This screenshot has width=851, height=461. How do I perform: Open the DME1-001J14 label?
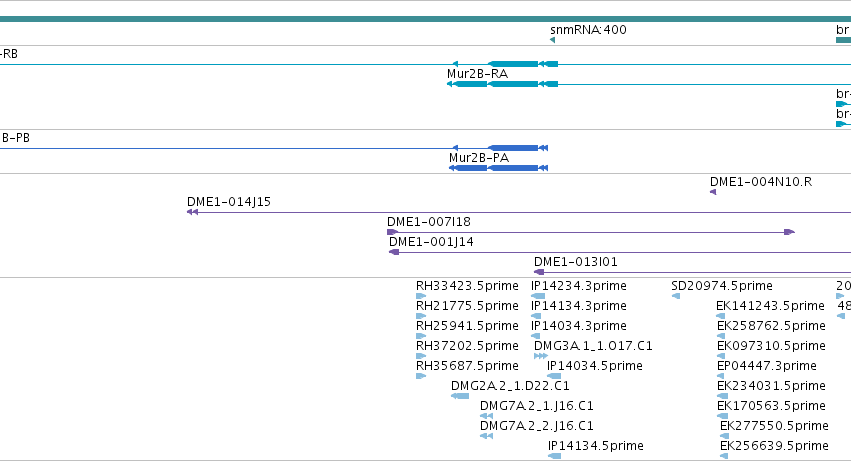431,242
